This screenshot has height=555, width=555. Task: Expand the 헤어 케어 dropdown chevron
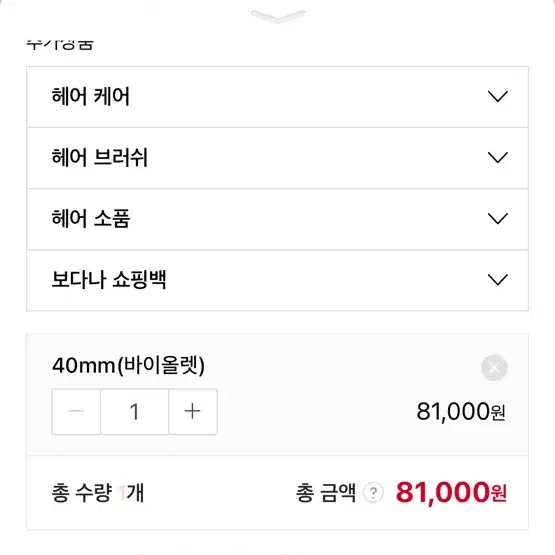pos(498,96)
